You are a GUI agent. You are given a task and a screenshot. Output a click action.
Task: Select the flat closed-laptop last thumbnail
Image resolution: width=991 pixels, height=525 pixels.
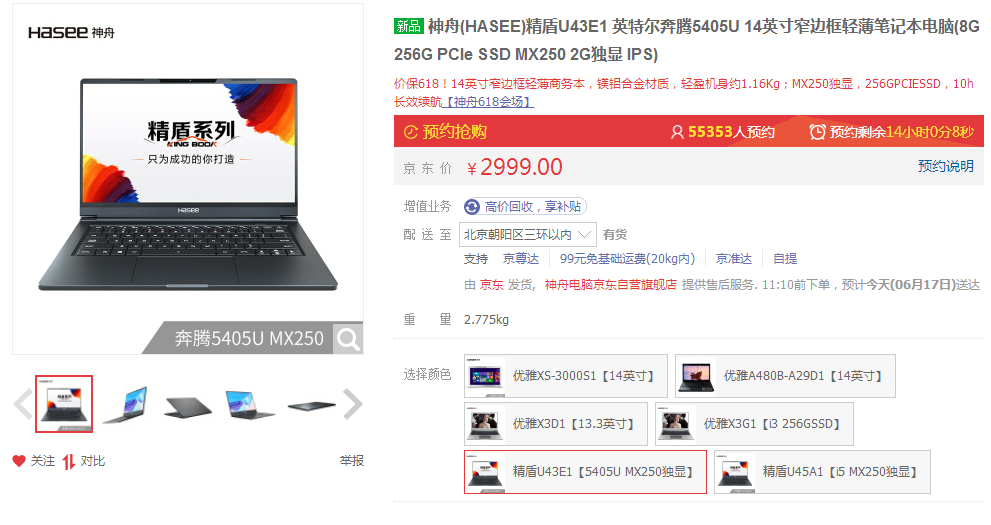coord(312,406)
